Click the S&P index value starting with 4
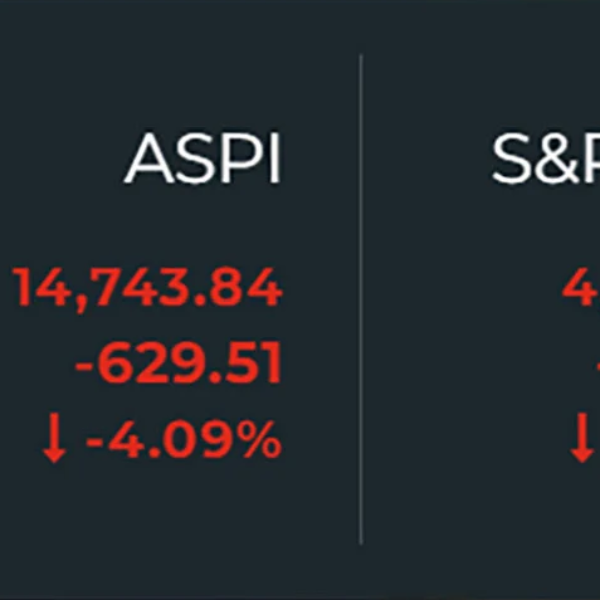The height and width of the screenshot is (600, 600). tap(581, 287)
